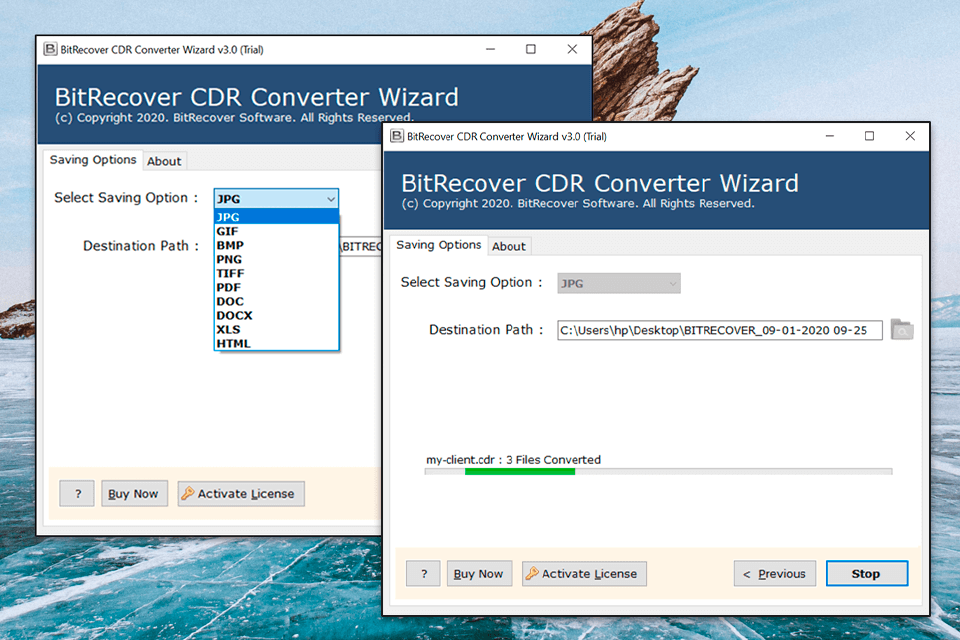960x640 pixels.
Task: Click the Stop button
Action: 866,574
